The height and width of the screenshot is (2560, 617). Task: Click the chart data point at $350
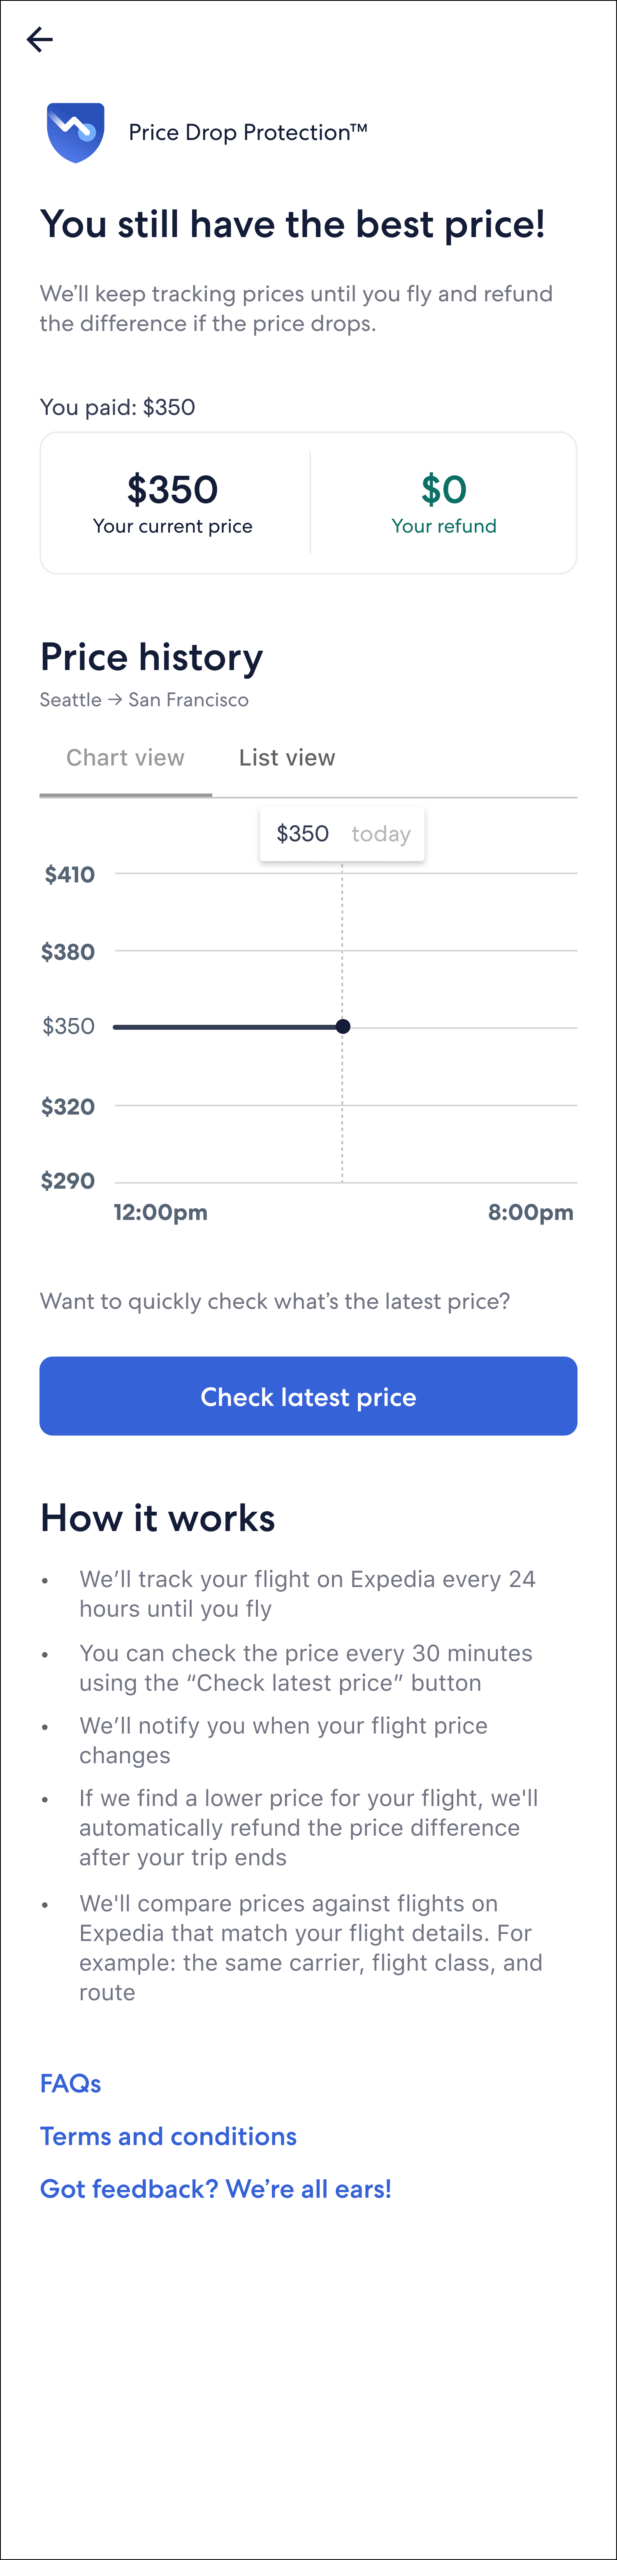pos(343,1026)
